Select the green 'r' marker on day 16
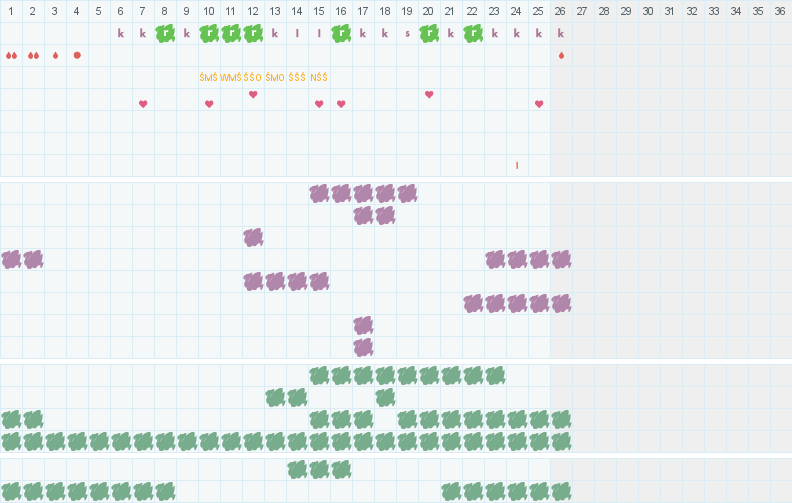This screenshot has height=503, width=792. tap(341, 33)
